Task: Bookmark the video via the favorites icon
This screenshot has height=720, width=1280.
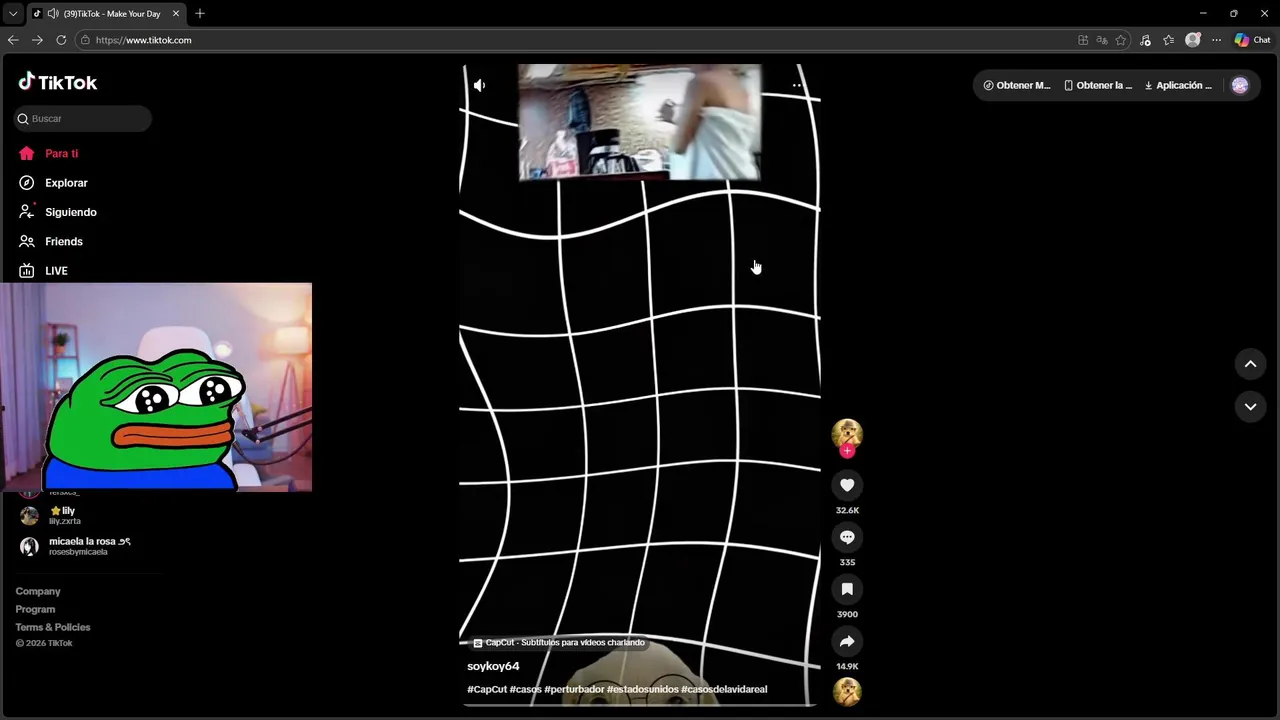Action: click(847, 589)
